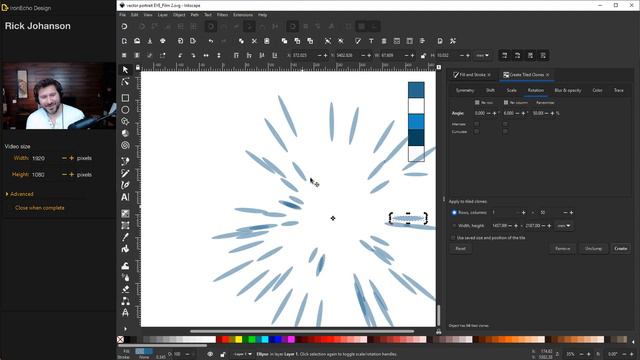Screen dimensions: 640x360
Task: Switch to the Fill and Stroke tab
Action: (471, 75)
